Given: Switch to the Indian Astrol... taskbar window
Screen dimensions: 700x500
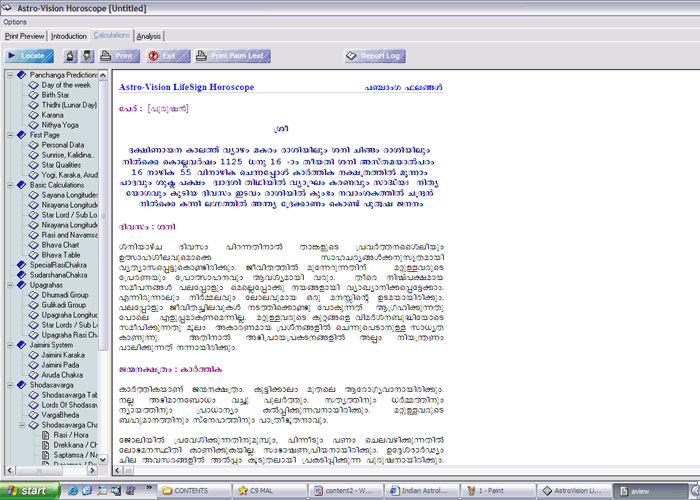Looking at the screenshot, I should (x=421, y=491).
